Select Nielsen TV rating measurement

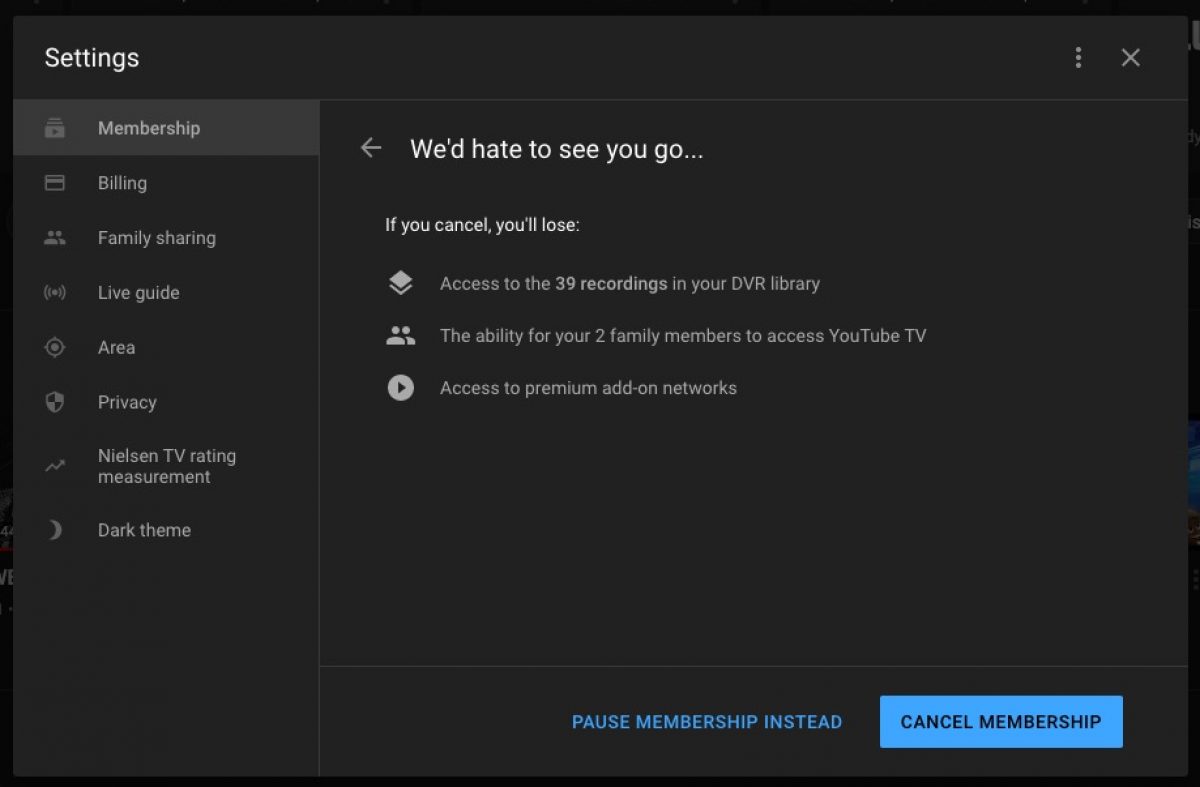[x=166, y=466]
